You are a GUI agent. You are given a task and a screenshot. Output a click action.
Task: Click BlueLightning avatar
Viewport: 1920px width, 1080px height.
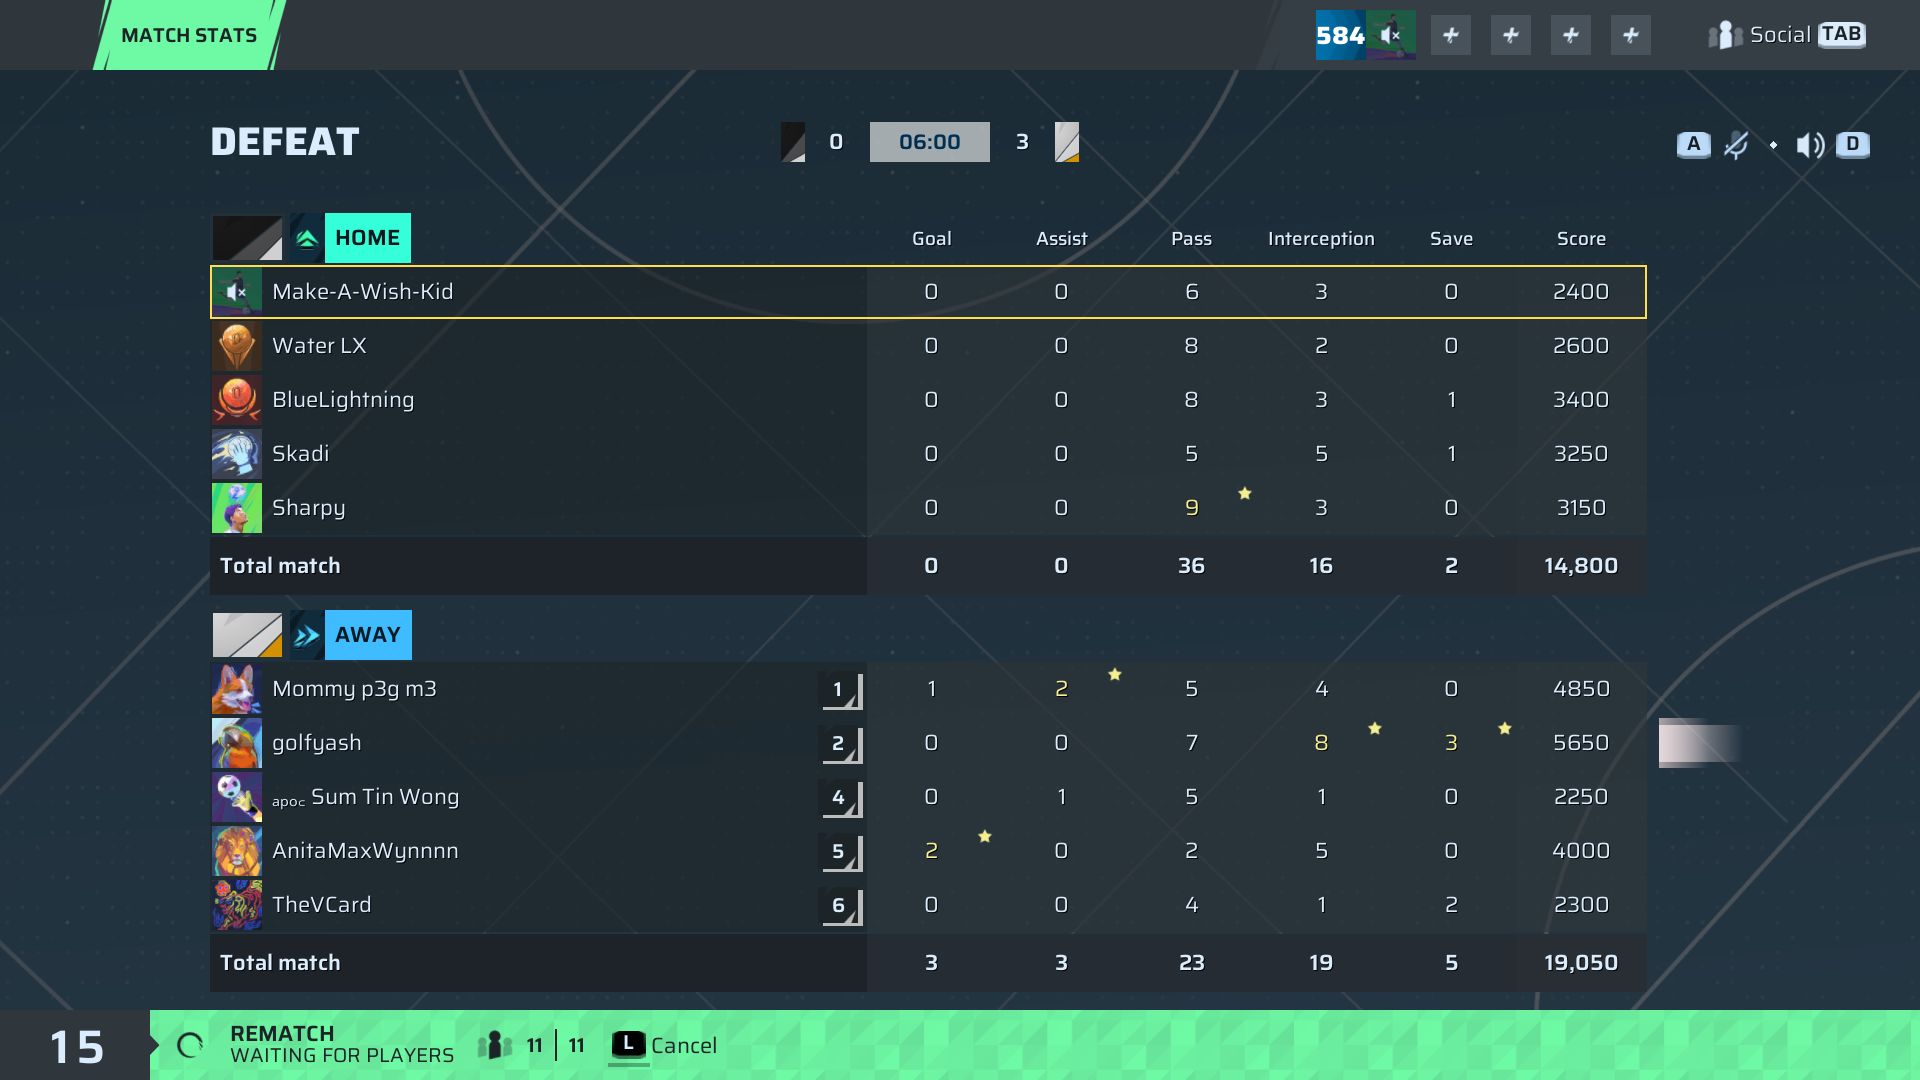(237, 400)
